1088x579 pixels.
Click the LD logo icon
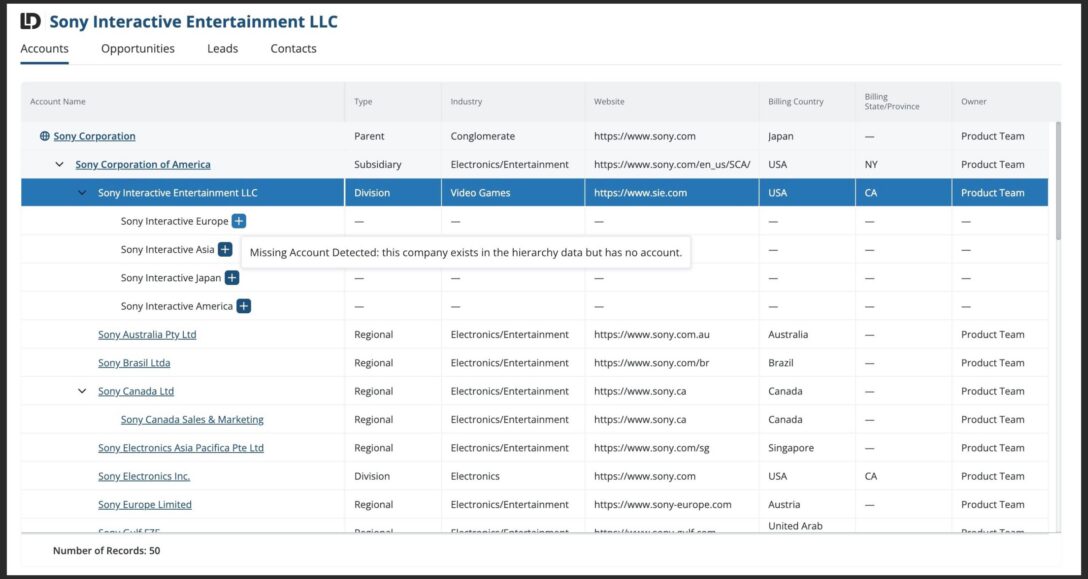(30, 20)
